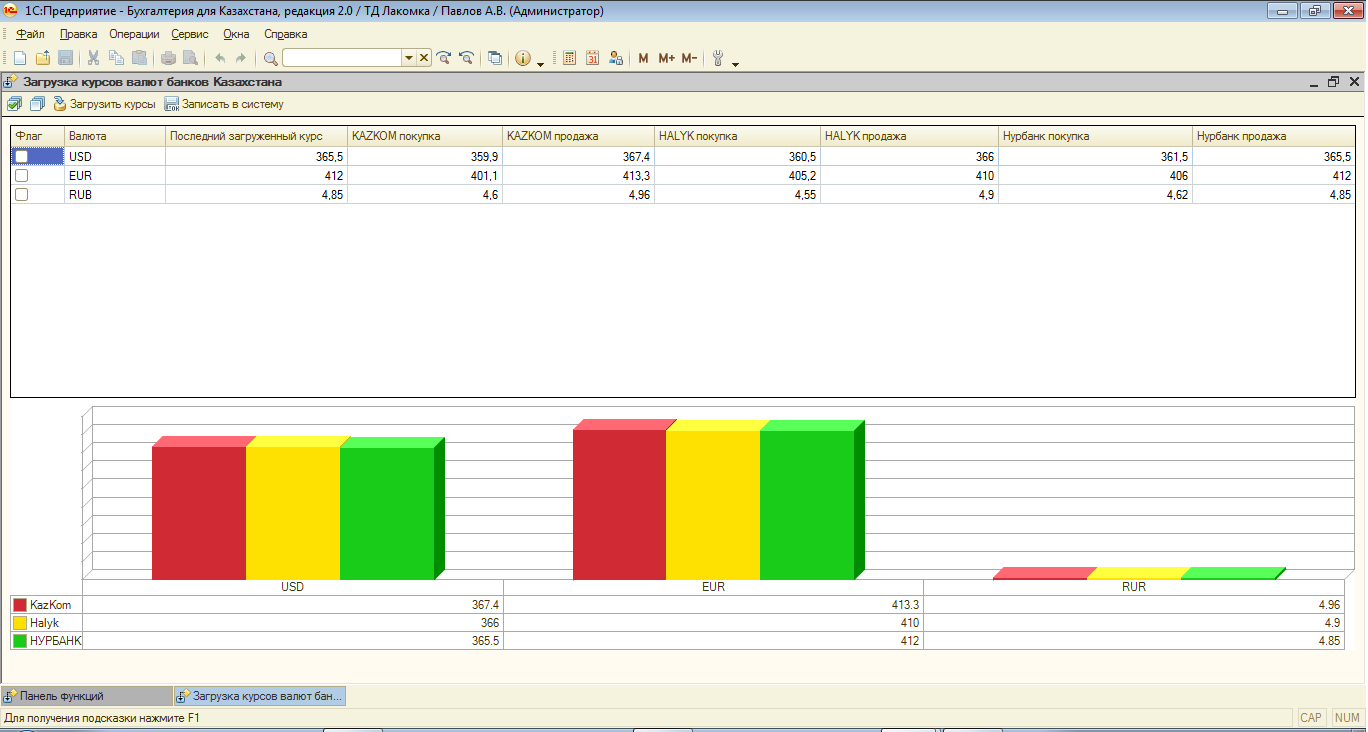
Task: Open the Сервис menu
Action: pyautogui.click(x=190, y=34)
